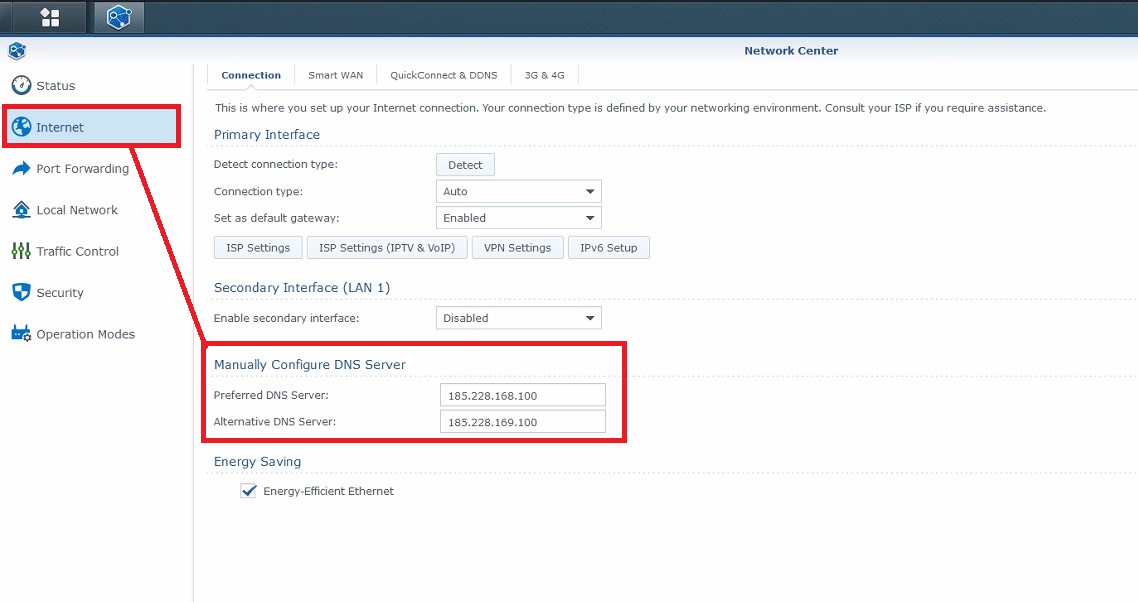Open the Local Network house icon

point(21,210)
